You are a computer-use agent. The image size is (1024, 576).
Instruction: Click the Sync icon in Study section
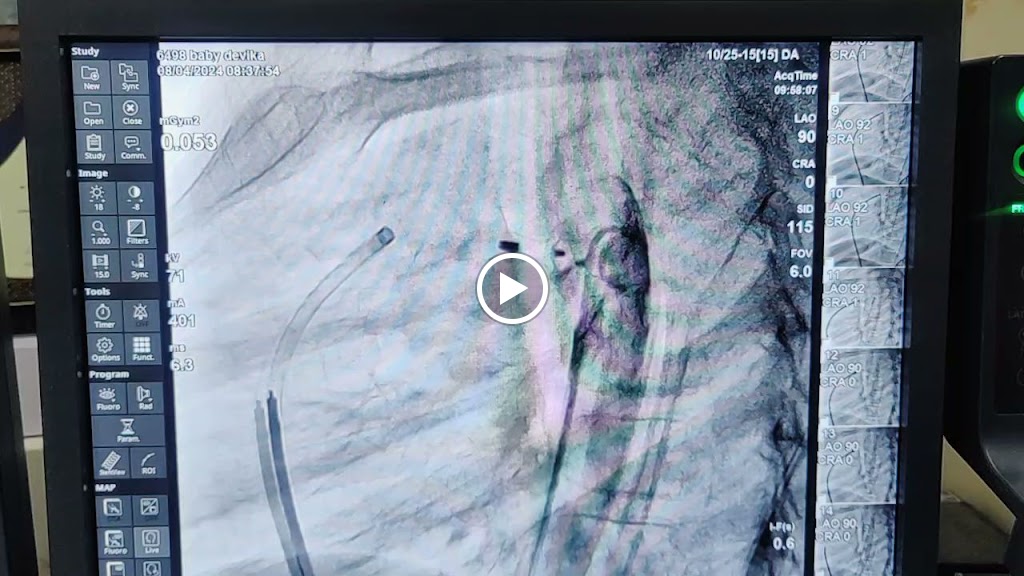[x=129, y=77]
